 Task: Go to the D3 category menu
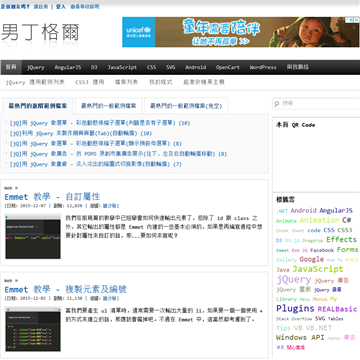click(94, 67)
